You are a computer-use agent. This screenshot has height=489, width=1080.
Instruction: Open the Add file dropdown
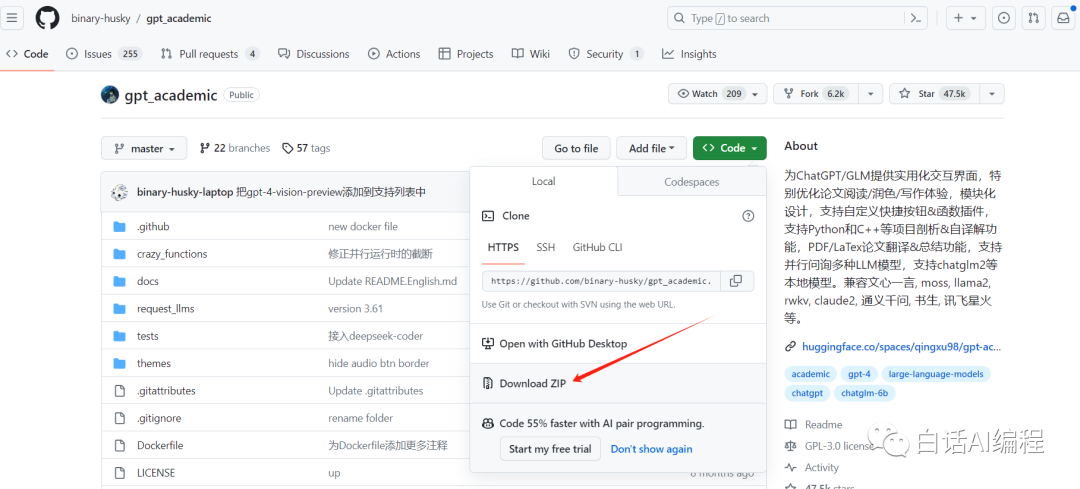coord(652,148)
